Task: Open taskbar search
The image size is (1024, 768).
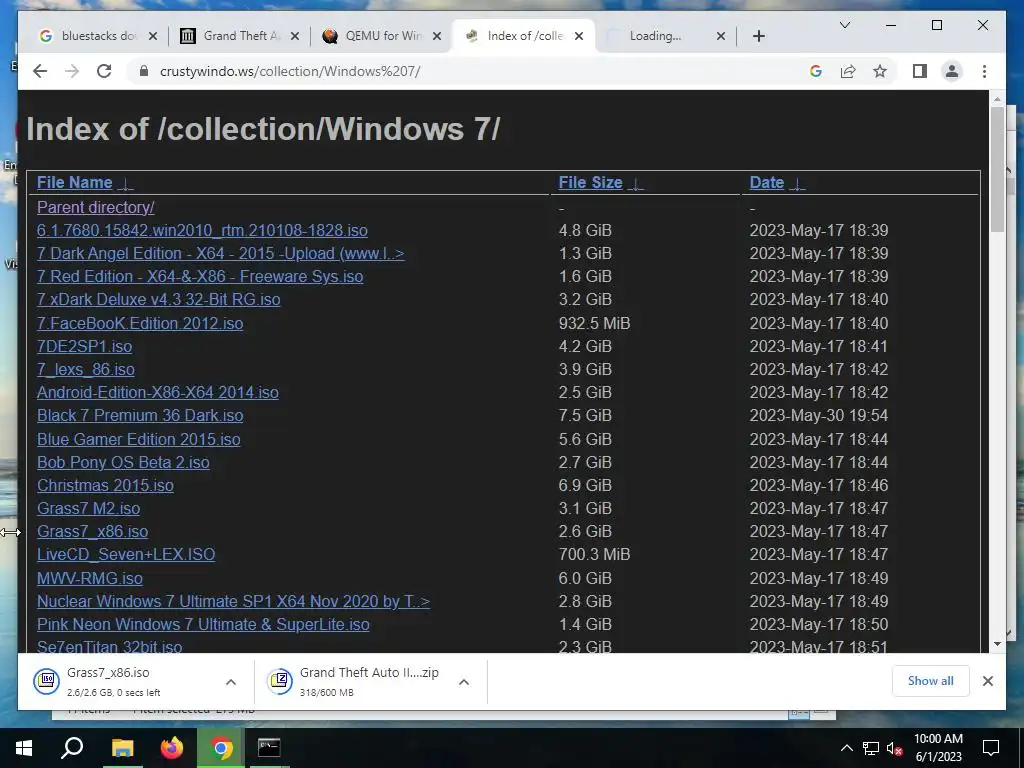Action: tap(72, 748)
